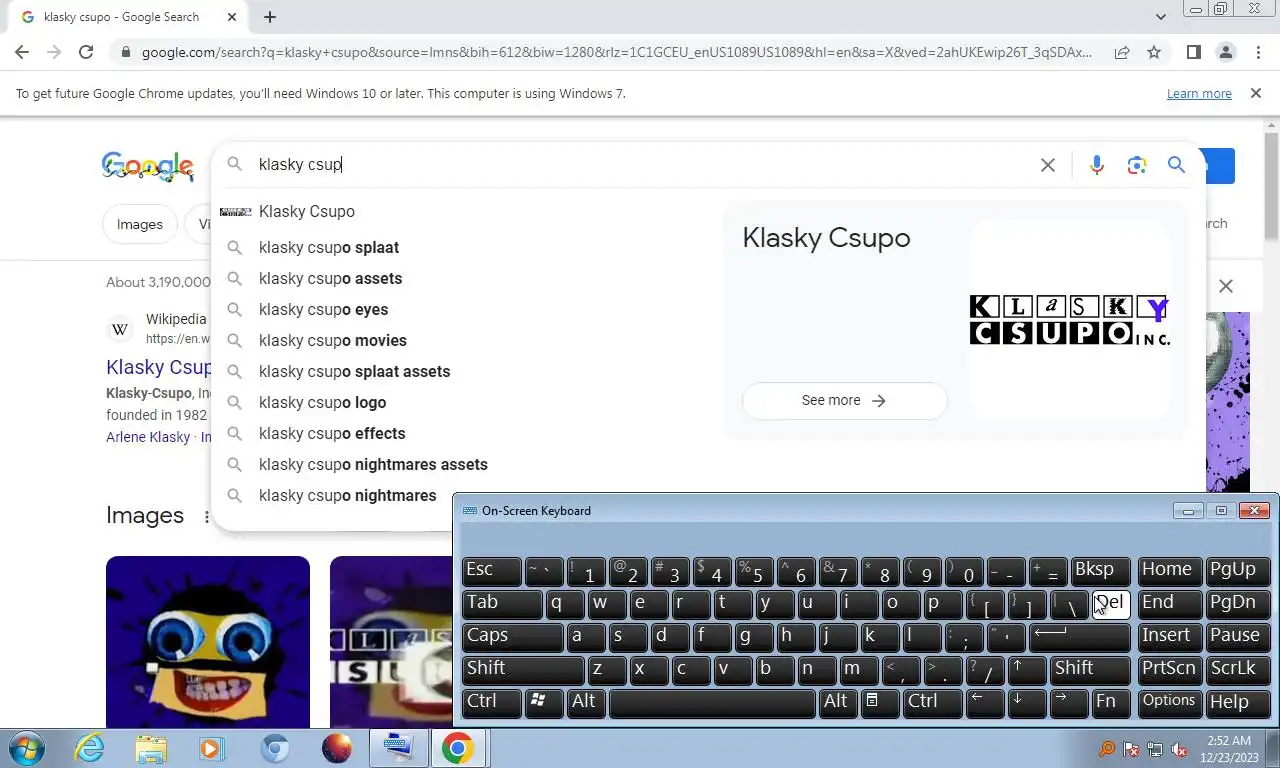This screenshot has height=768, width=1280.
Task: Launch Internet Explorer from taskbar
Action: (89, 748)
